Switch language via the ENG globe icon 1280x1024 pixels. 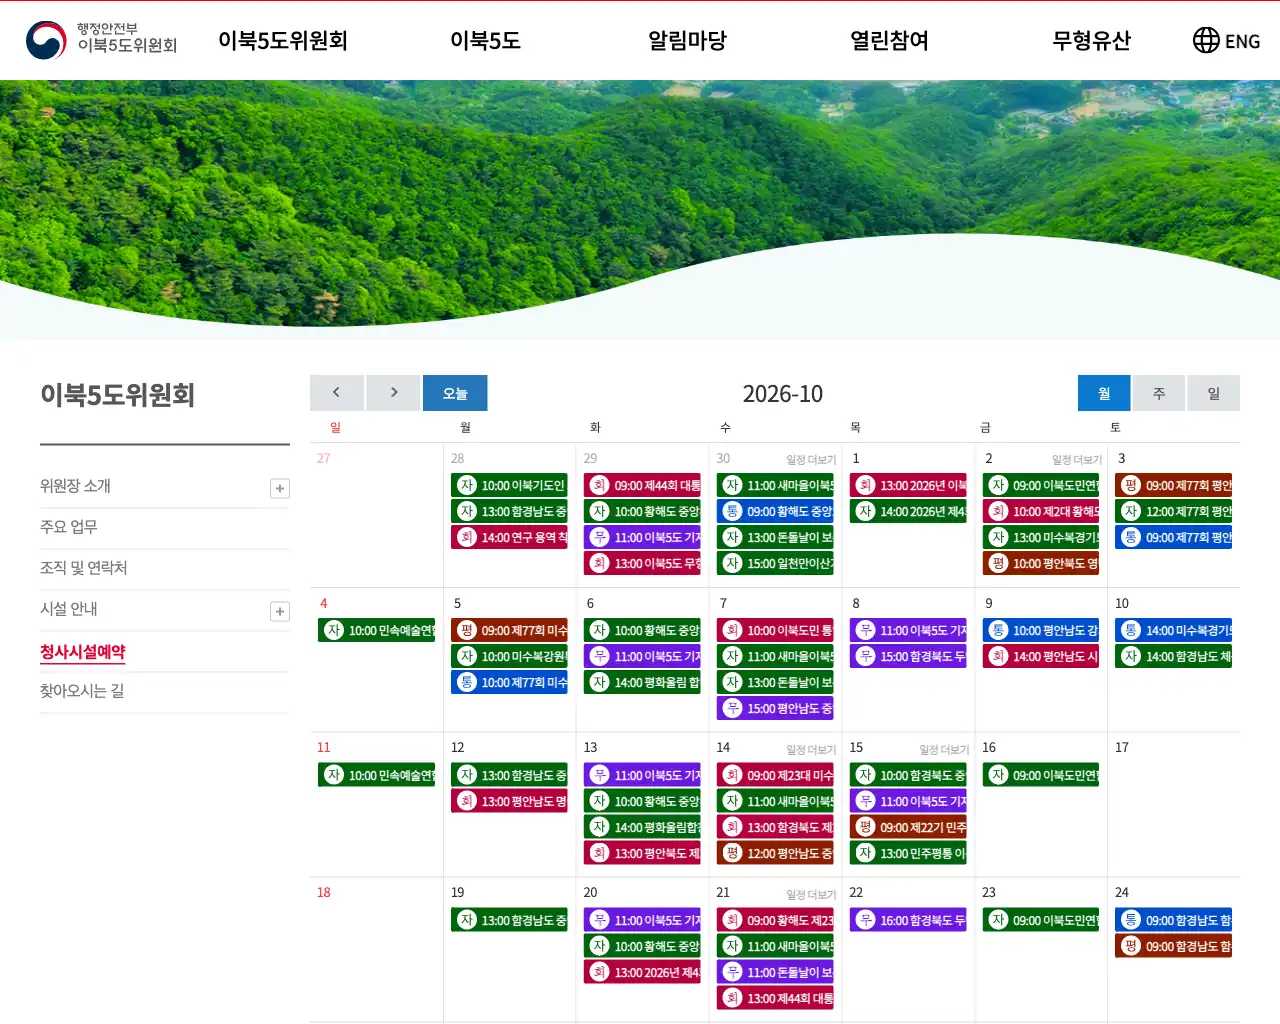(x=1226, y=40)
